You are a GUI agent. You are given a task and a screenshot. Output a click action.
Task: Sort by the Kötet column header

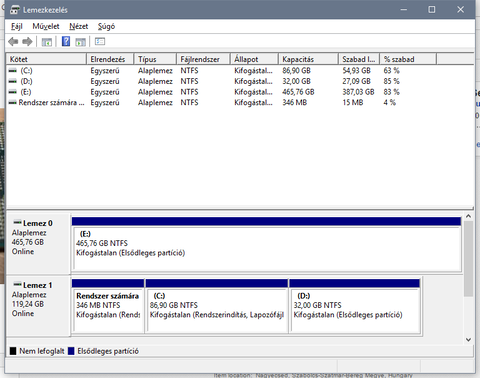pyautogui.click(x=46, y=59)
